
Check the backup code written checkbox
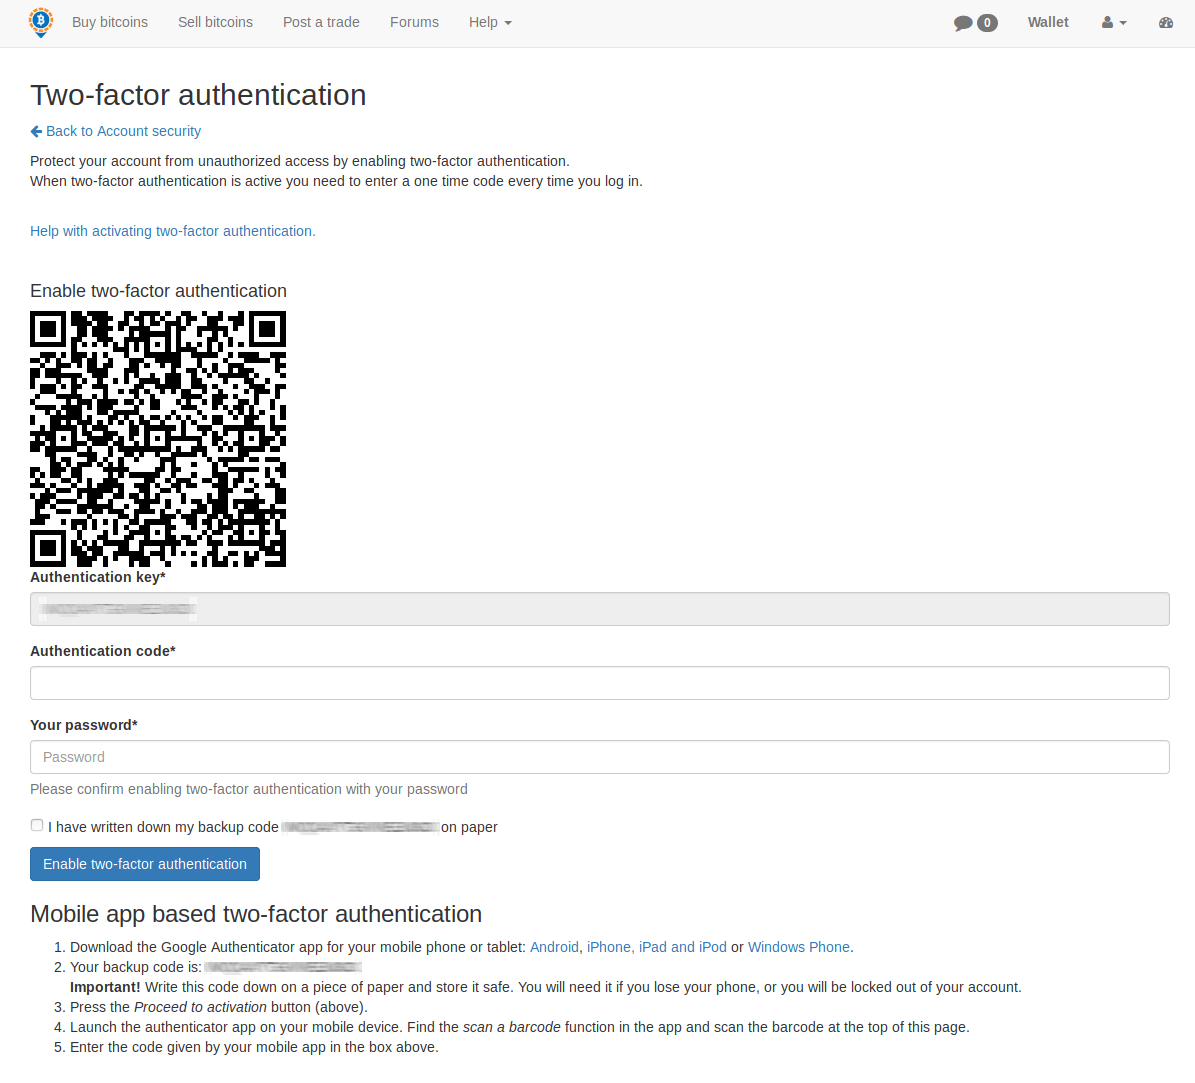[37, 825]
